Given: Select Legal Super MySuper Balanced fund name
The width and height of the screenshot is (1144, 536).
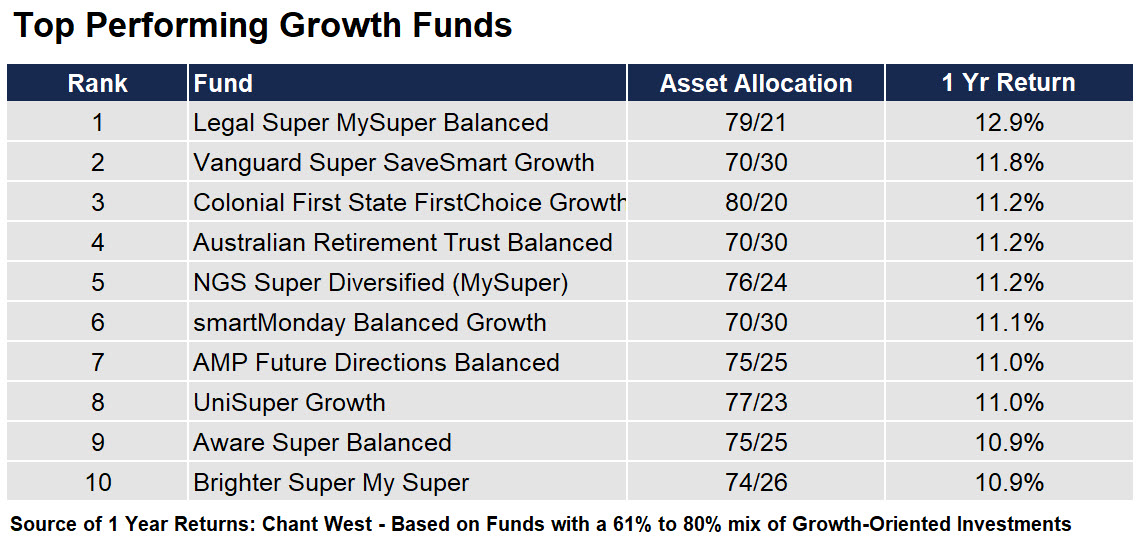Looking at the screenshot, I should click(371, 123).
